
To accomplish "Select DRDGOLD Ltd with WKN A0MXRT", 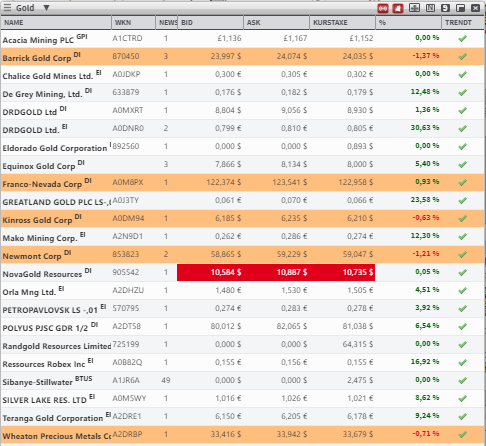I will pyautogui.click(x=30, y=112).
